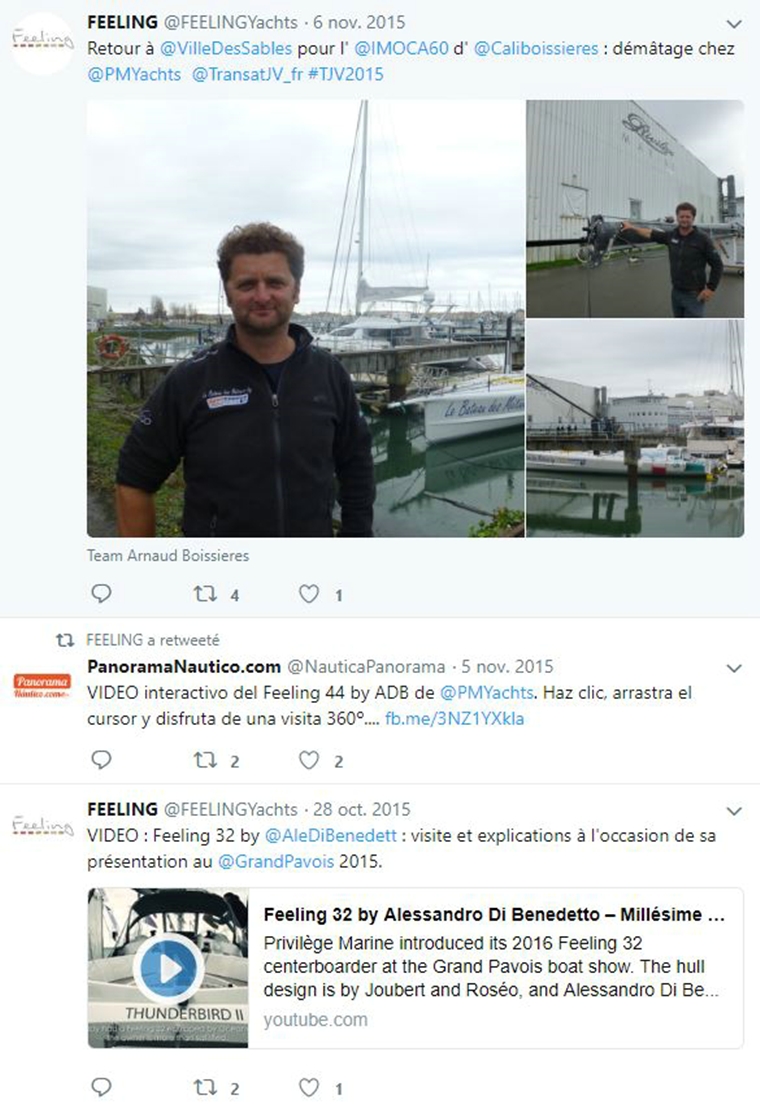The height and width of the screenshot is (1108, 760).
Task: Like the 6 nov. 2015 FEELING tweet
Action: click(309, 594)
